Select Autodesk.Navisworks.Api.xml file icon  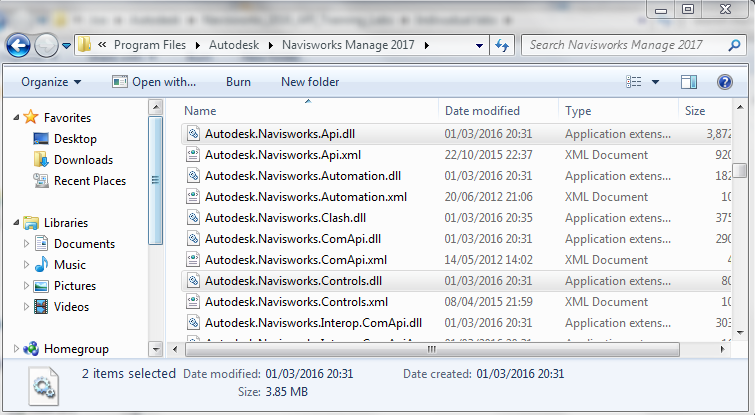click(193, 155)
